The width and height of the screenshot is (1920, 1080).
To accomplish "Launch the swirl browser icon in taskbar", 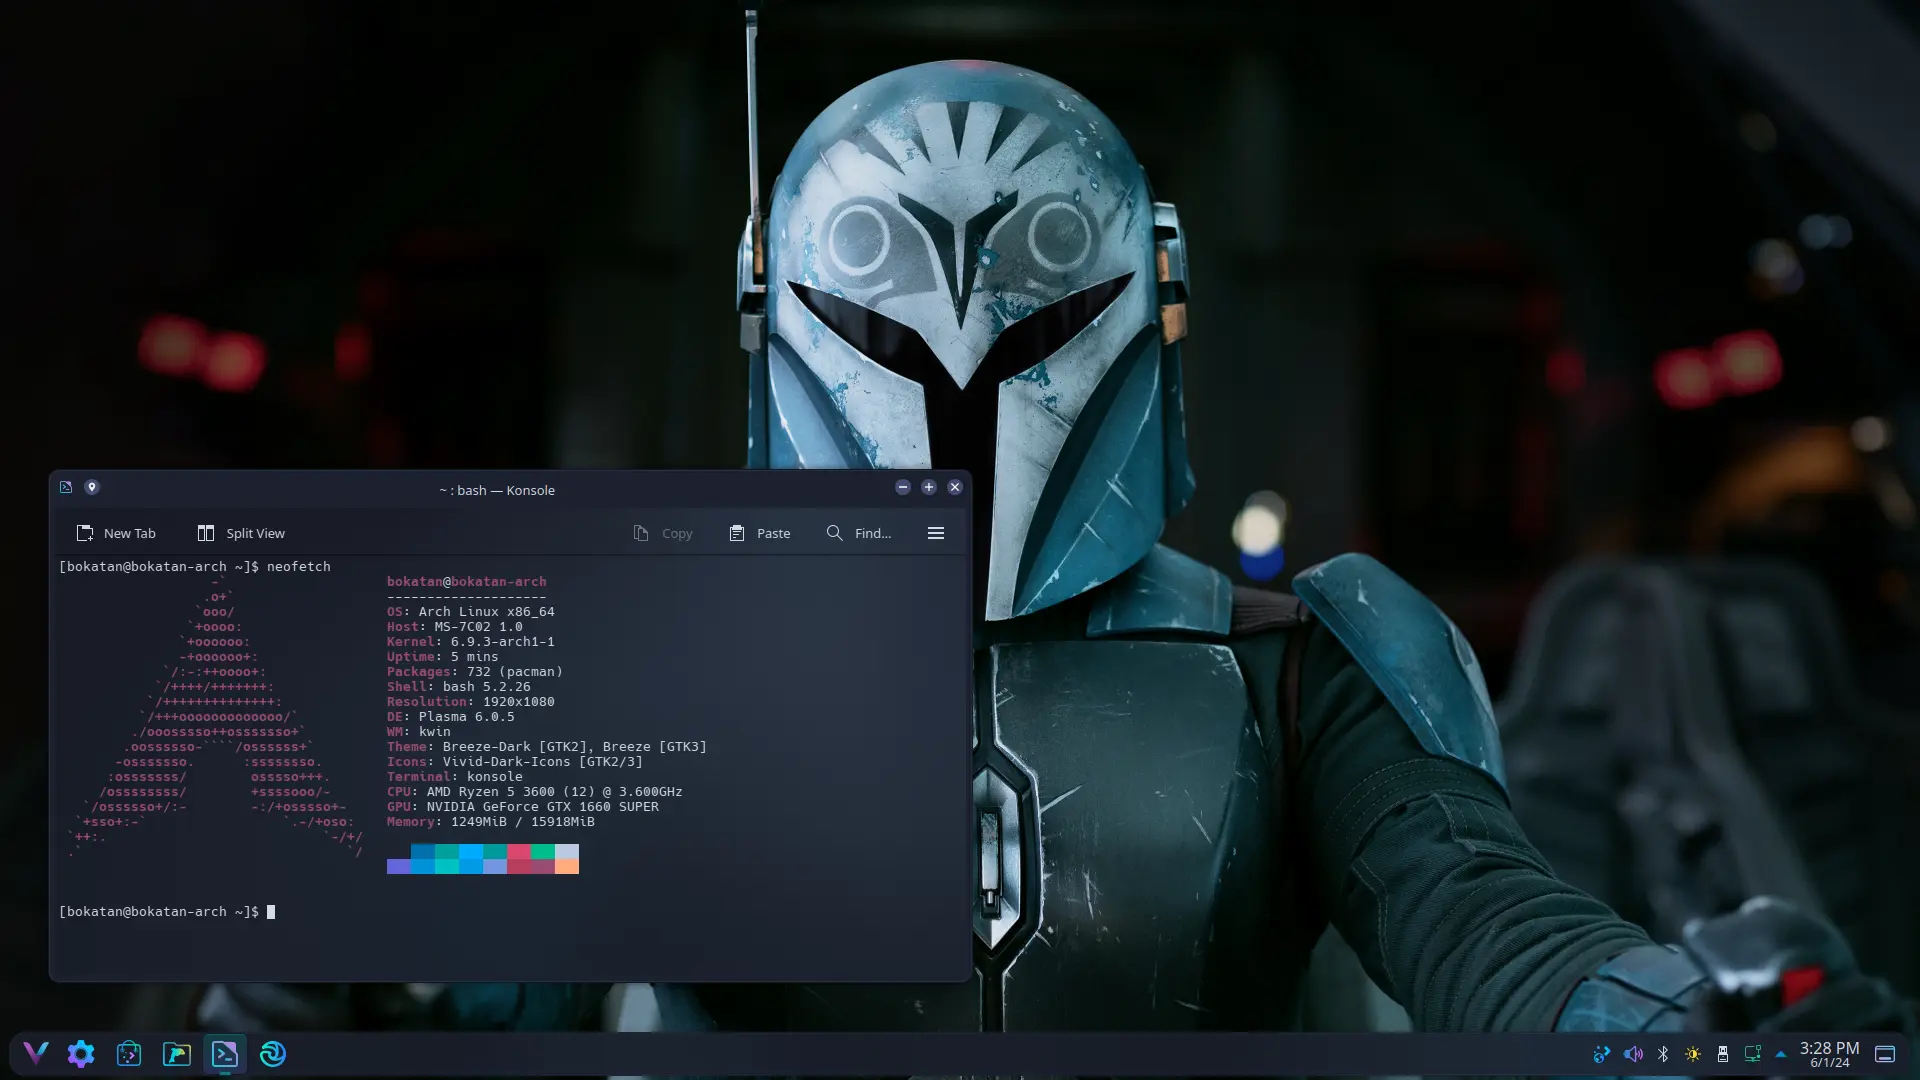I will click(273, 1053).
